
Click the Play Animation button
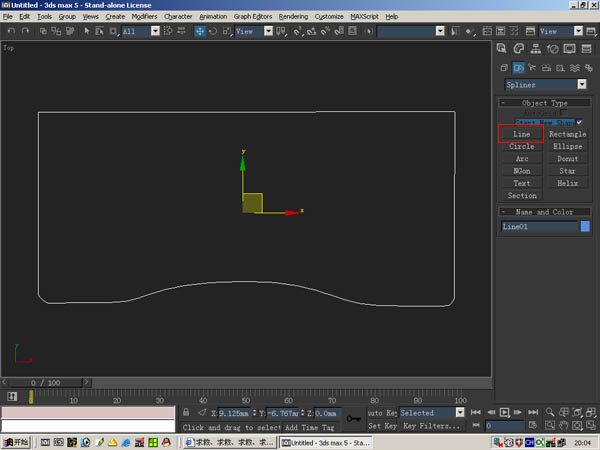click(x=504, y=412)
